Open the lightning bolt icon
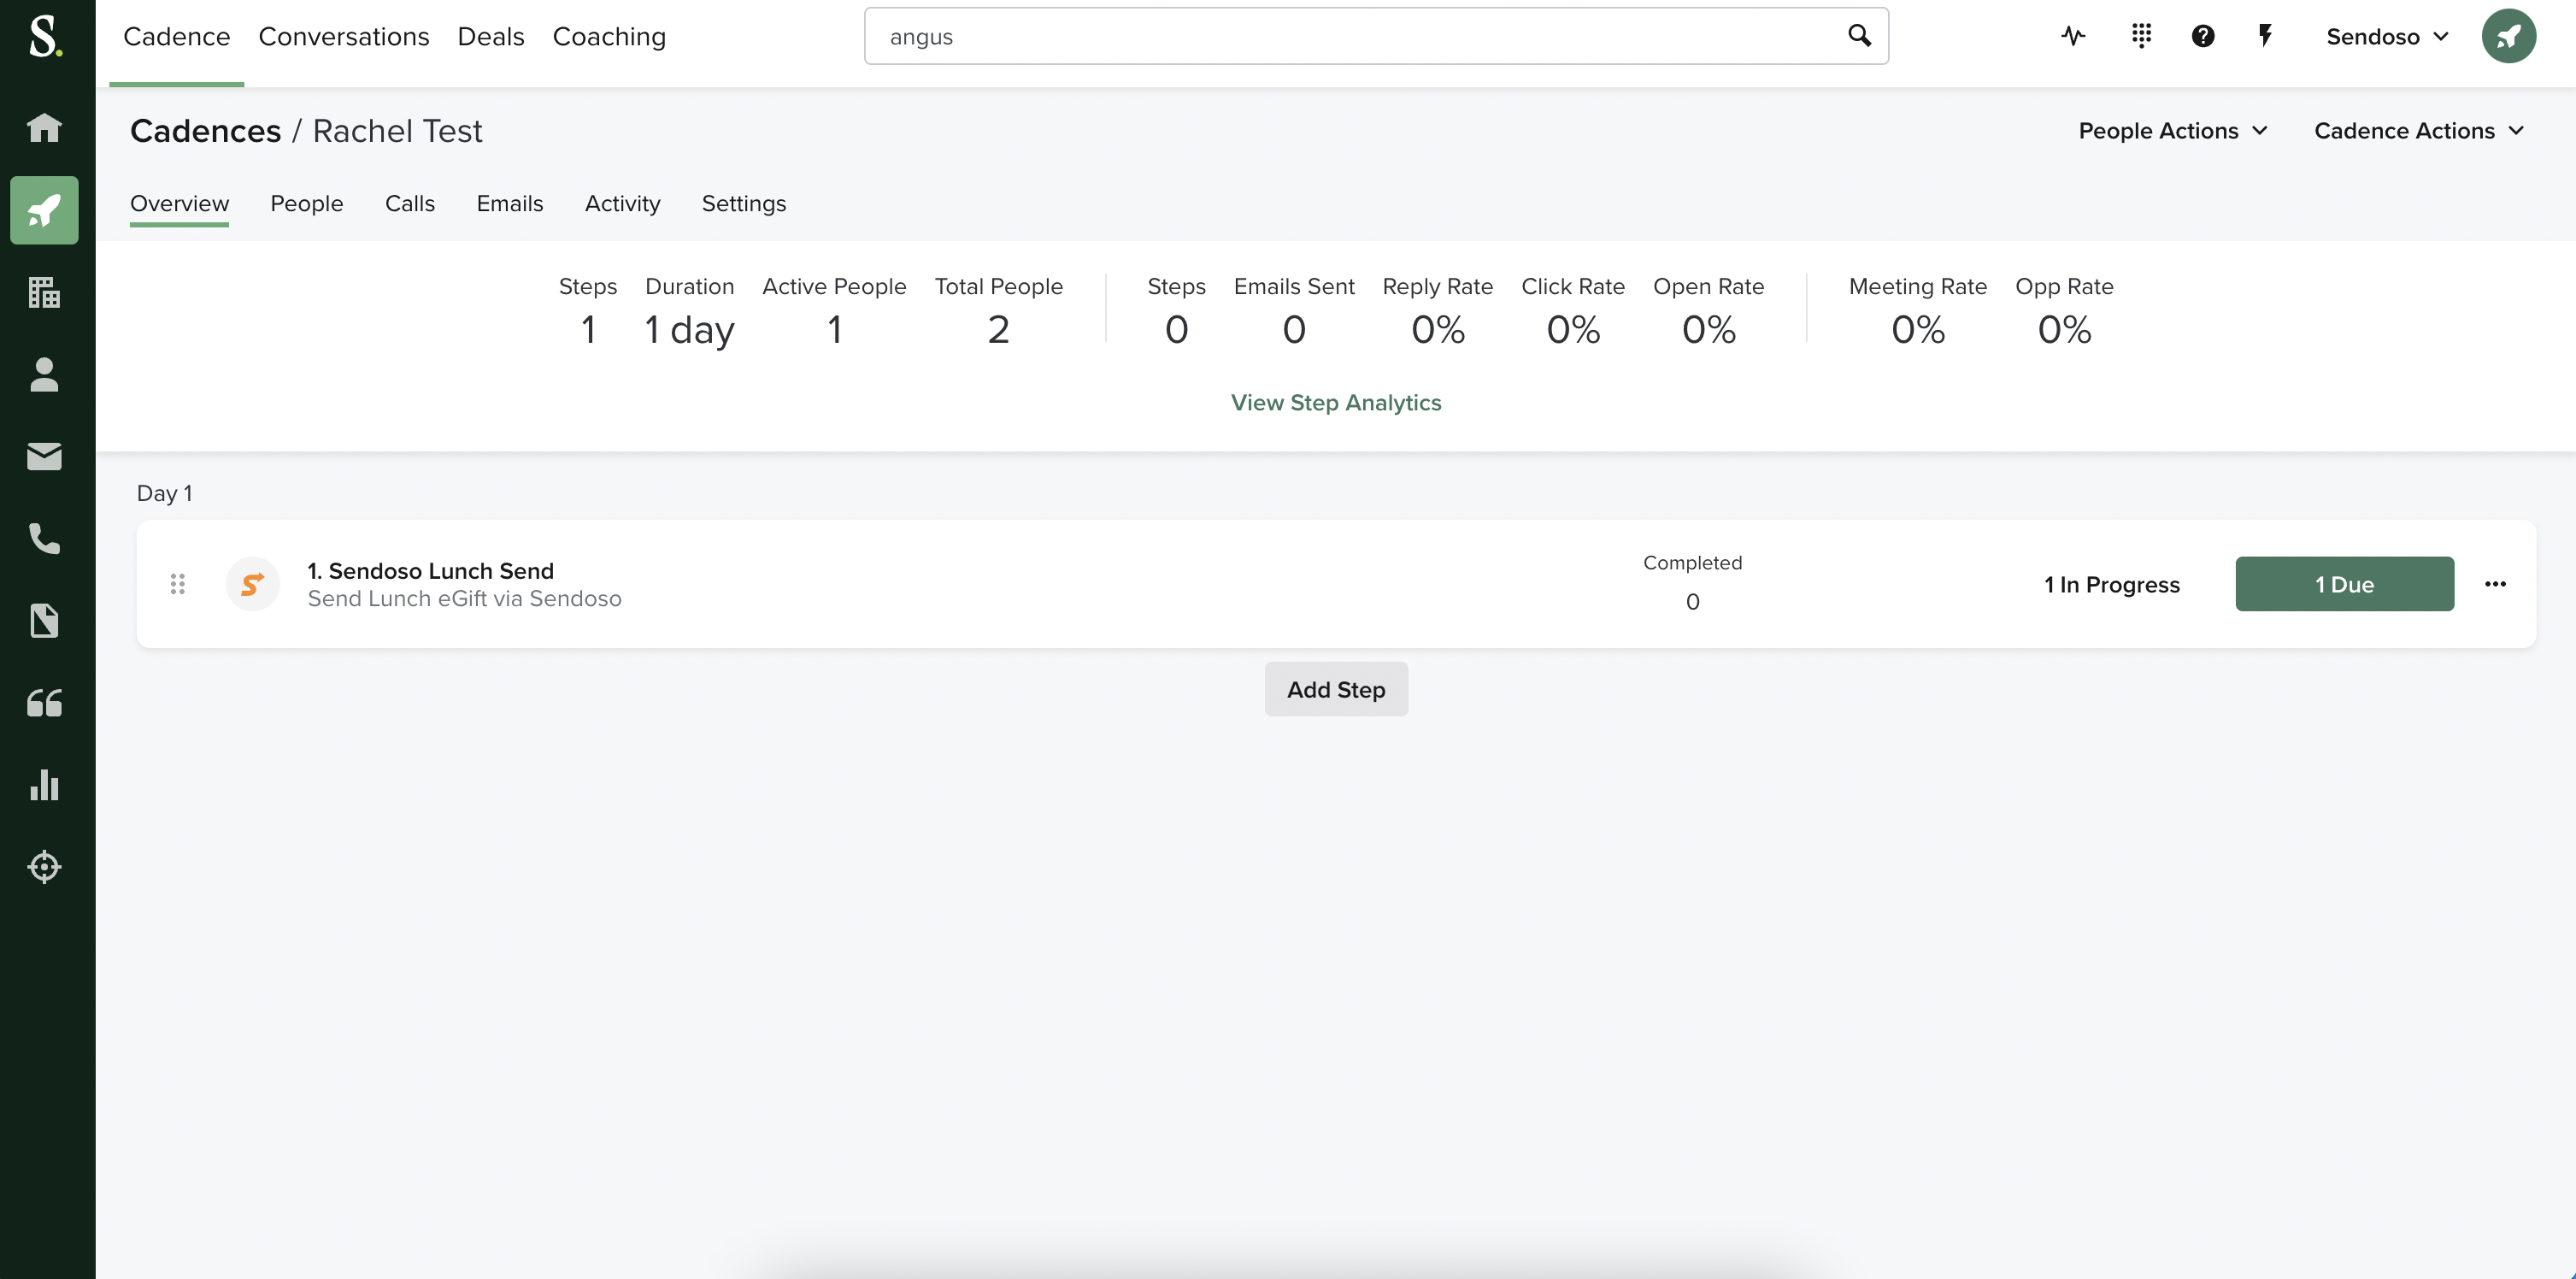 2265,36
